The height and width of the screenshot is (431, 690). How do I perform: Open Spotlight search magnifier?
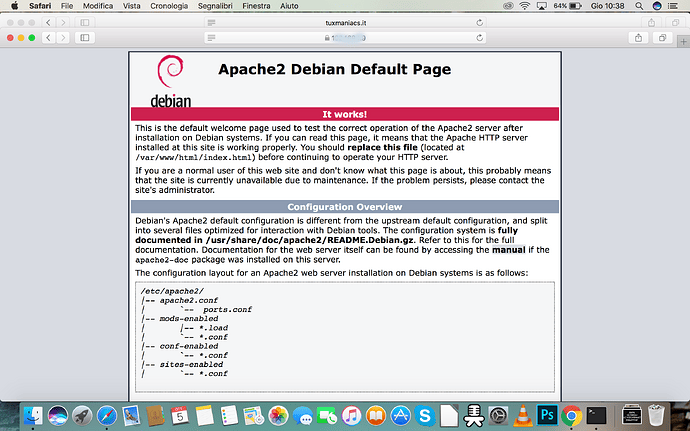click(639, 6)
